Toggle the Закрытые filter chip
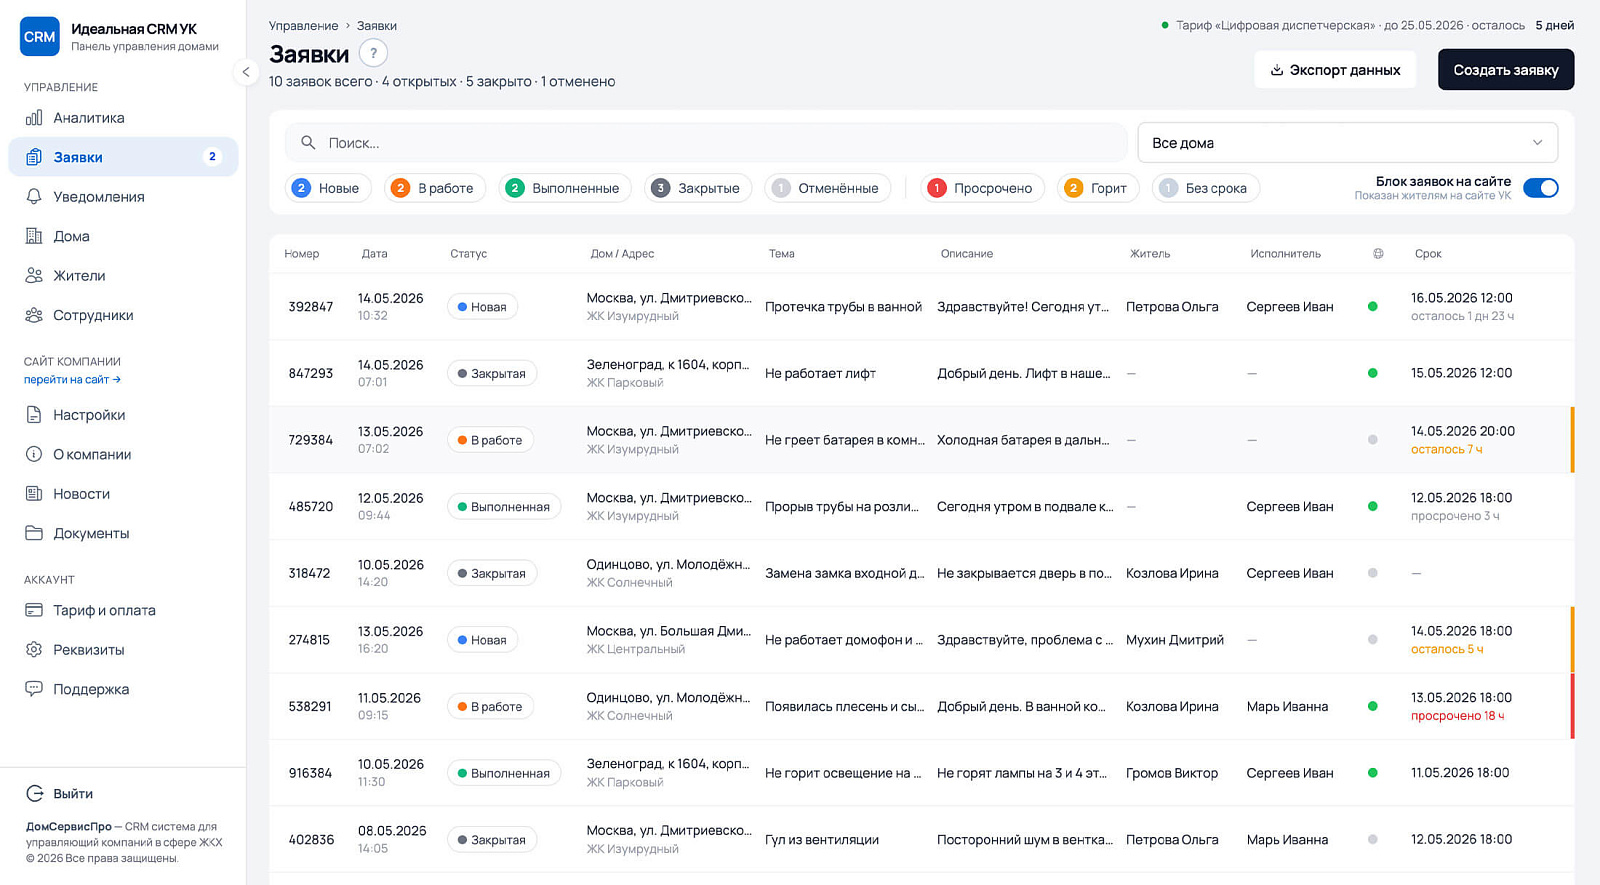The height and width of the screenshot is (885, 1600). (698, 188)
